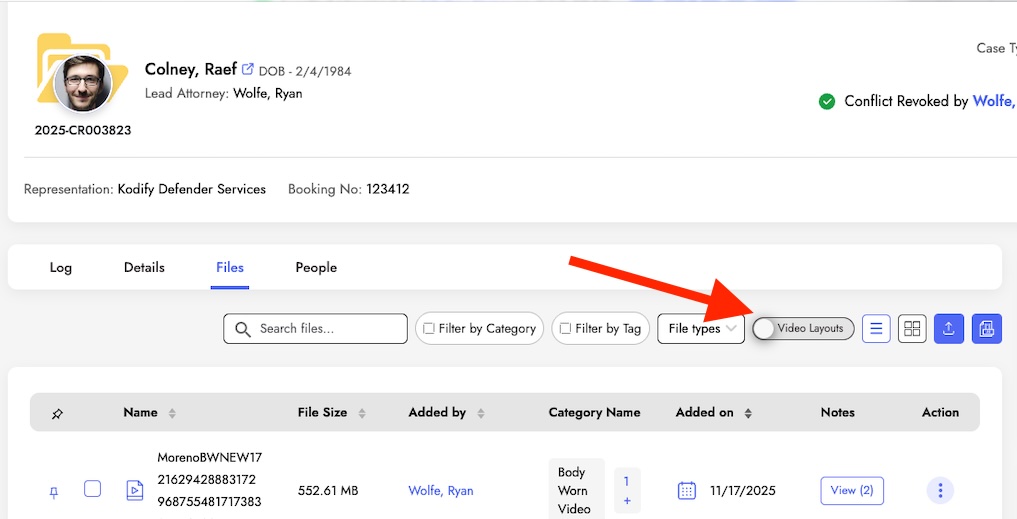Viewport: 1017px width, 519px height.
Task: Open the calendar icon next to 11/17/2025
Action: [686, 490]
